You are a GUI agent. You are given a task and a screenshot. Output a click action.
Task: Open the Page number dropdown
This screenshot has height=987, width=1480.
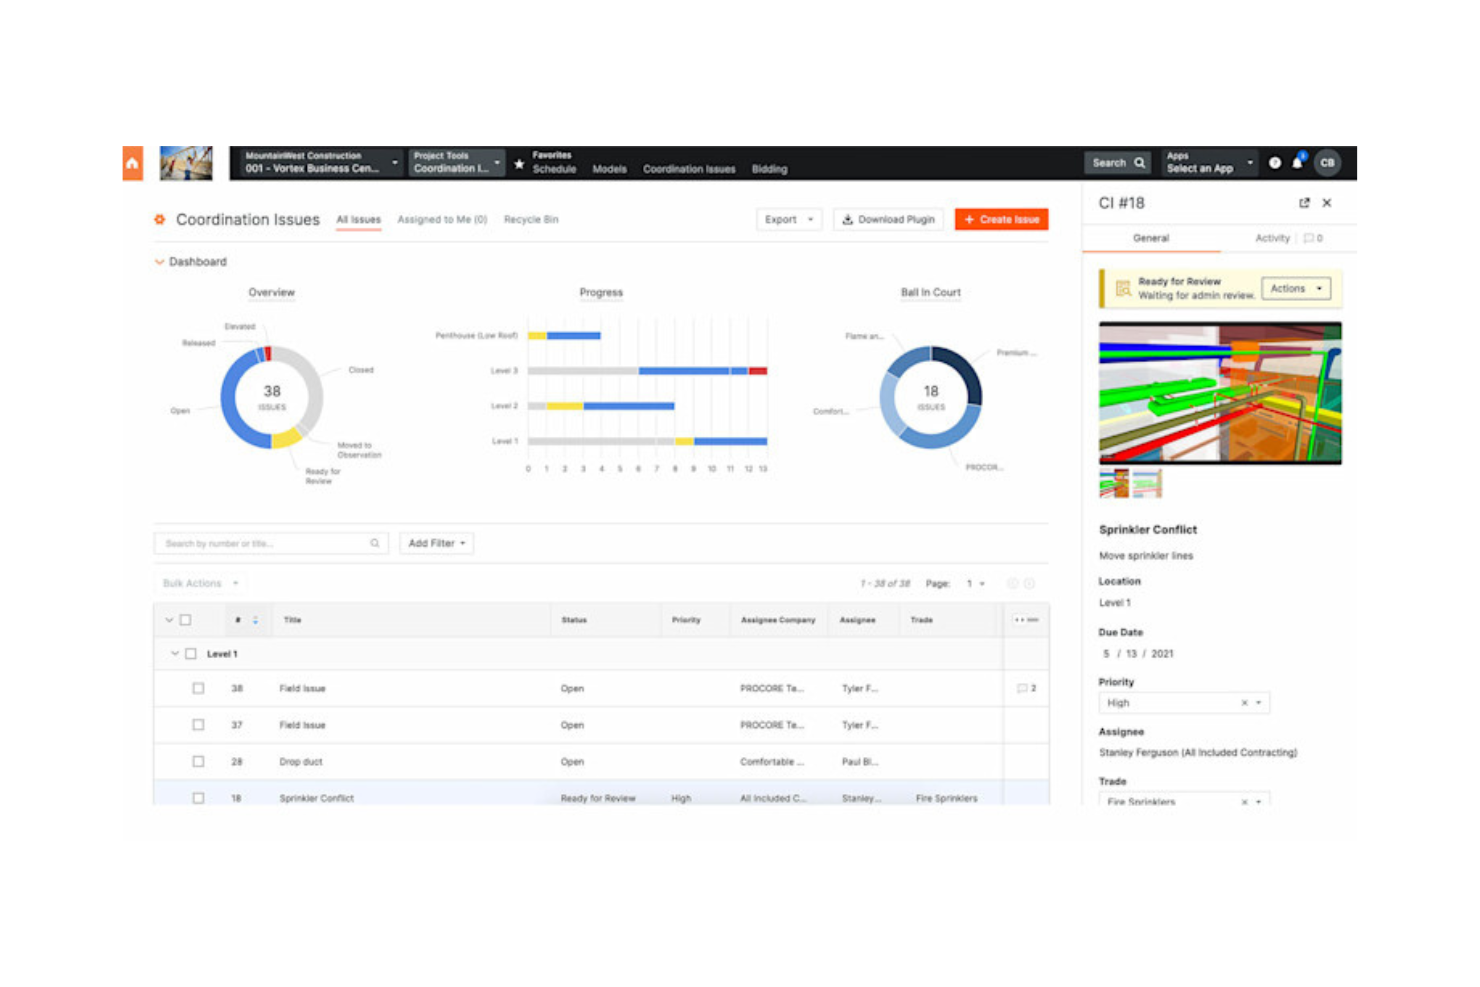975,583
